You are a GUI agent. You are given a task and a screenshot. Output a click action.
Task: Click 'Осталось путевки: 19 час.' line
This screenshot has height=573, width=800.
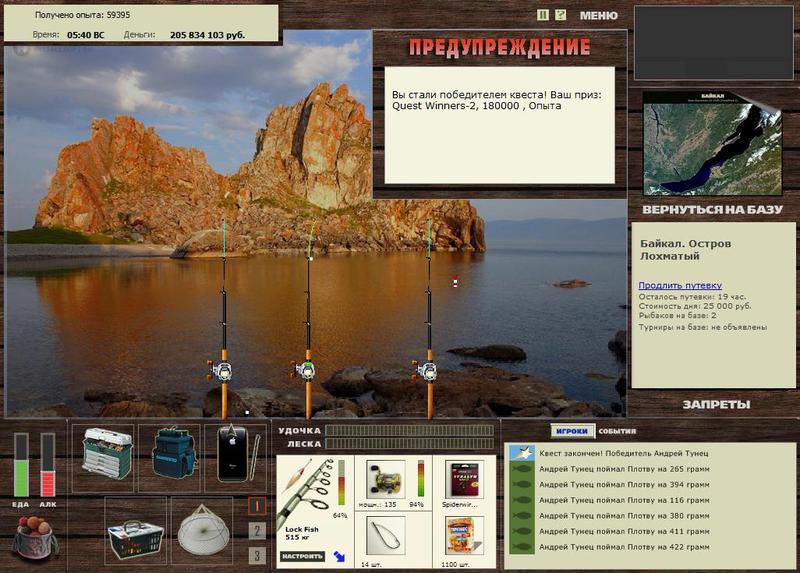[692, 296]
